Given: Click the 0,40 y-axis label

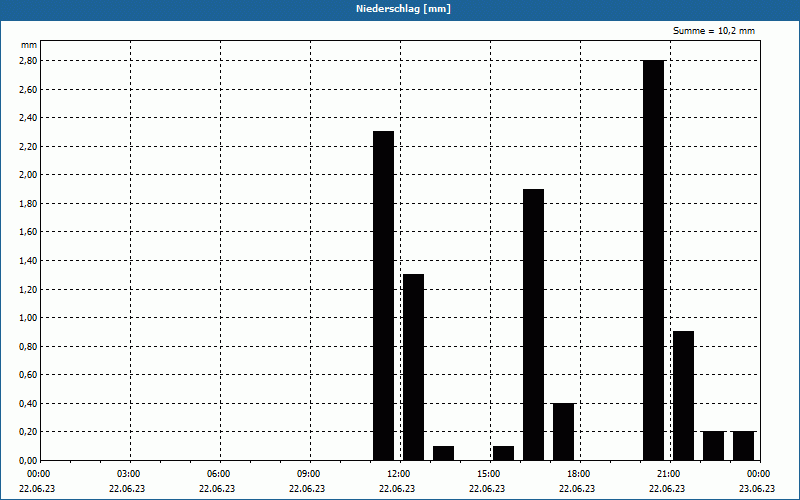Looking at the screenshot, I should [29, 404].
